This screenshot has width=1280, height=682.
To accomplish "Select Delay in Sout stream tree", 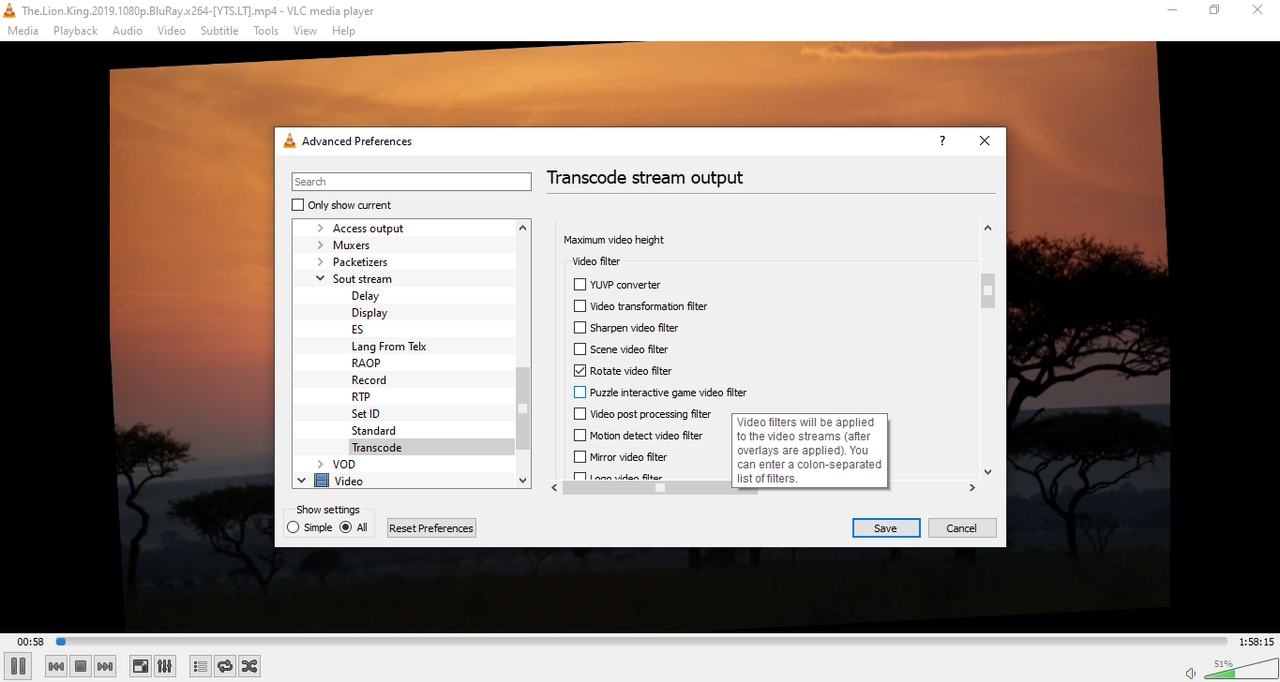I will (365, 296).
